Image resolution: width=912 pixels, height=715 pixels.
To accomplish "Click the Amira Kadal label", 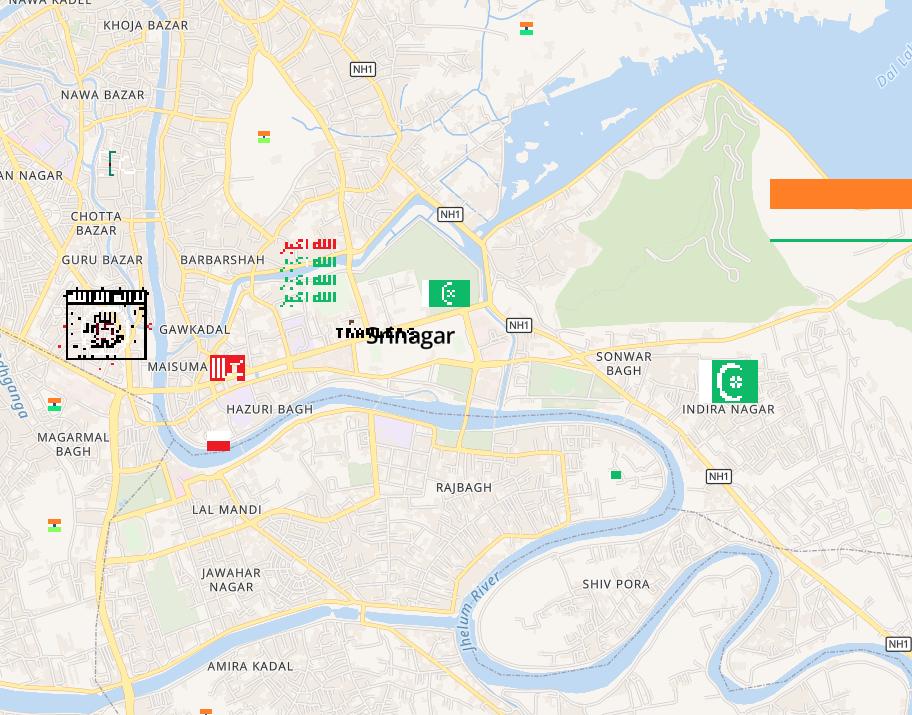I will click(250, 666).
